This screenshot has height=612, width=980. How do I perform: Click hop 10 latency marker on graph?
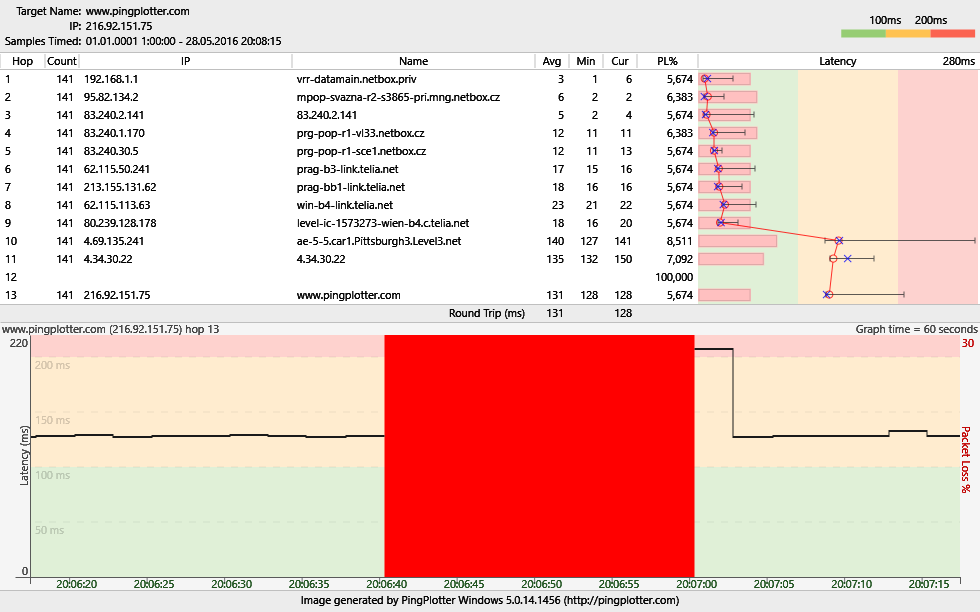(839, 241)
